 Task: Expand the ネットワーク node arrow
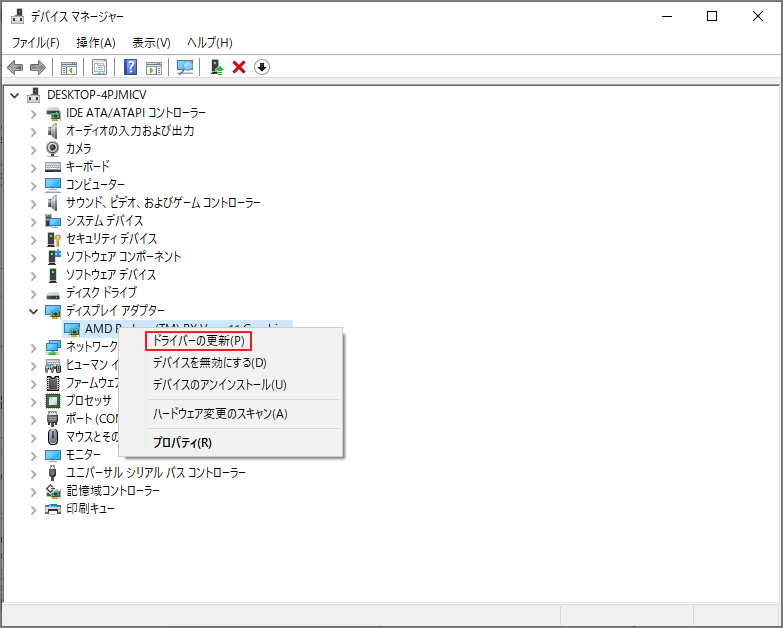pos(33,347)
